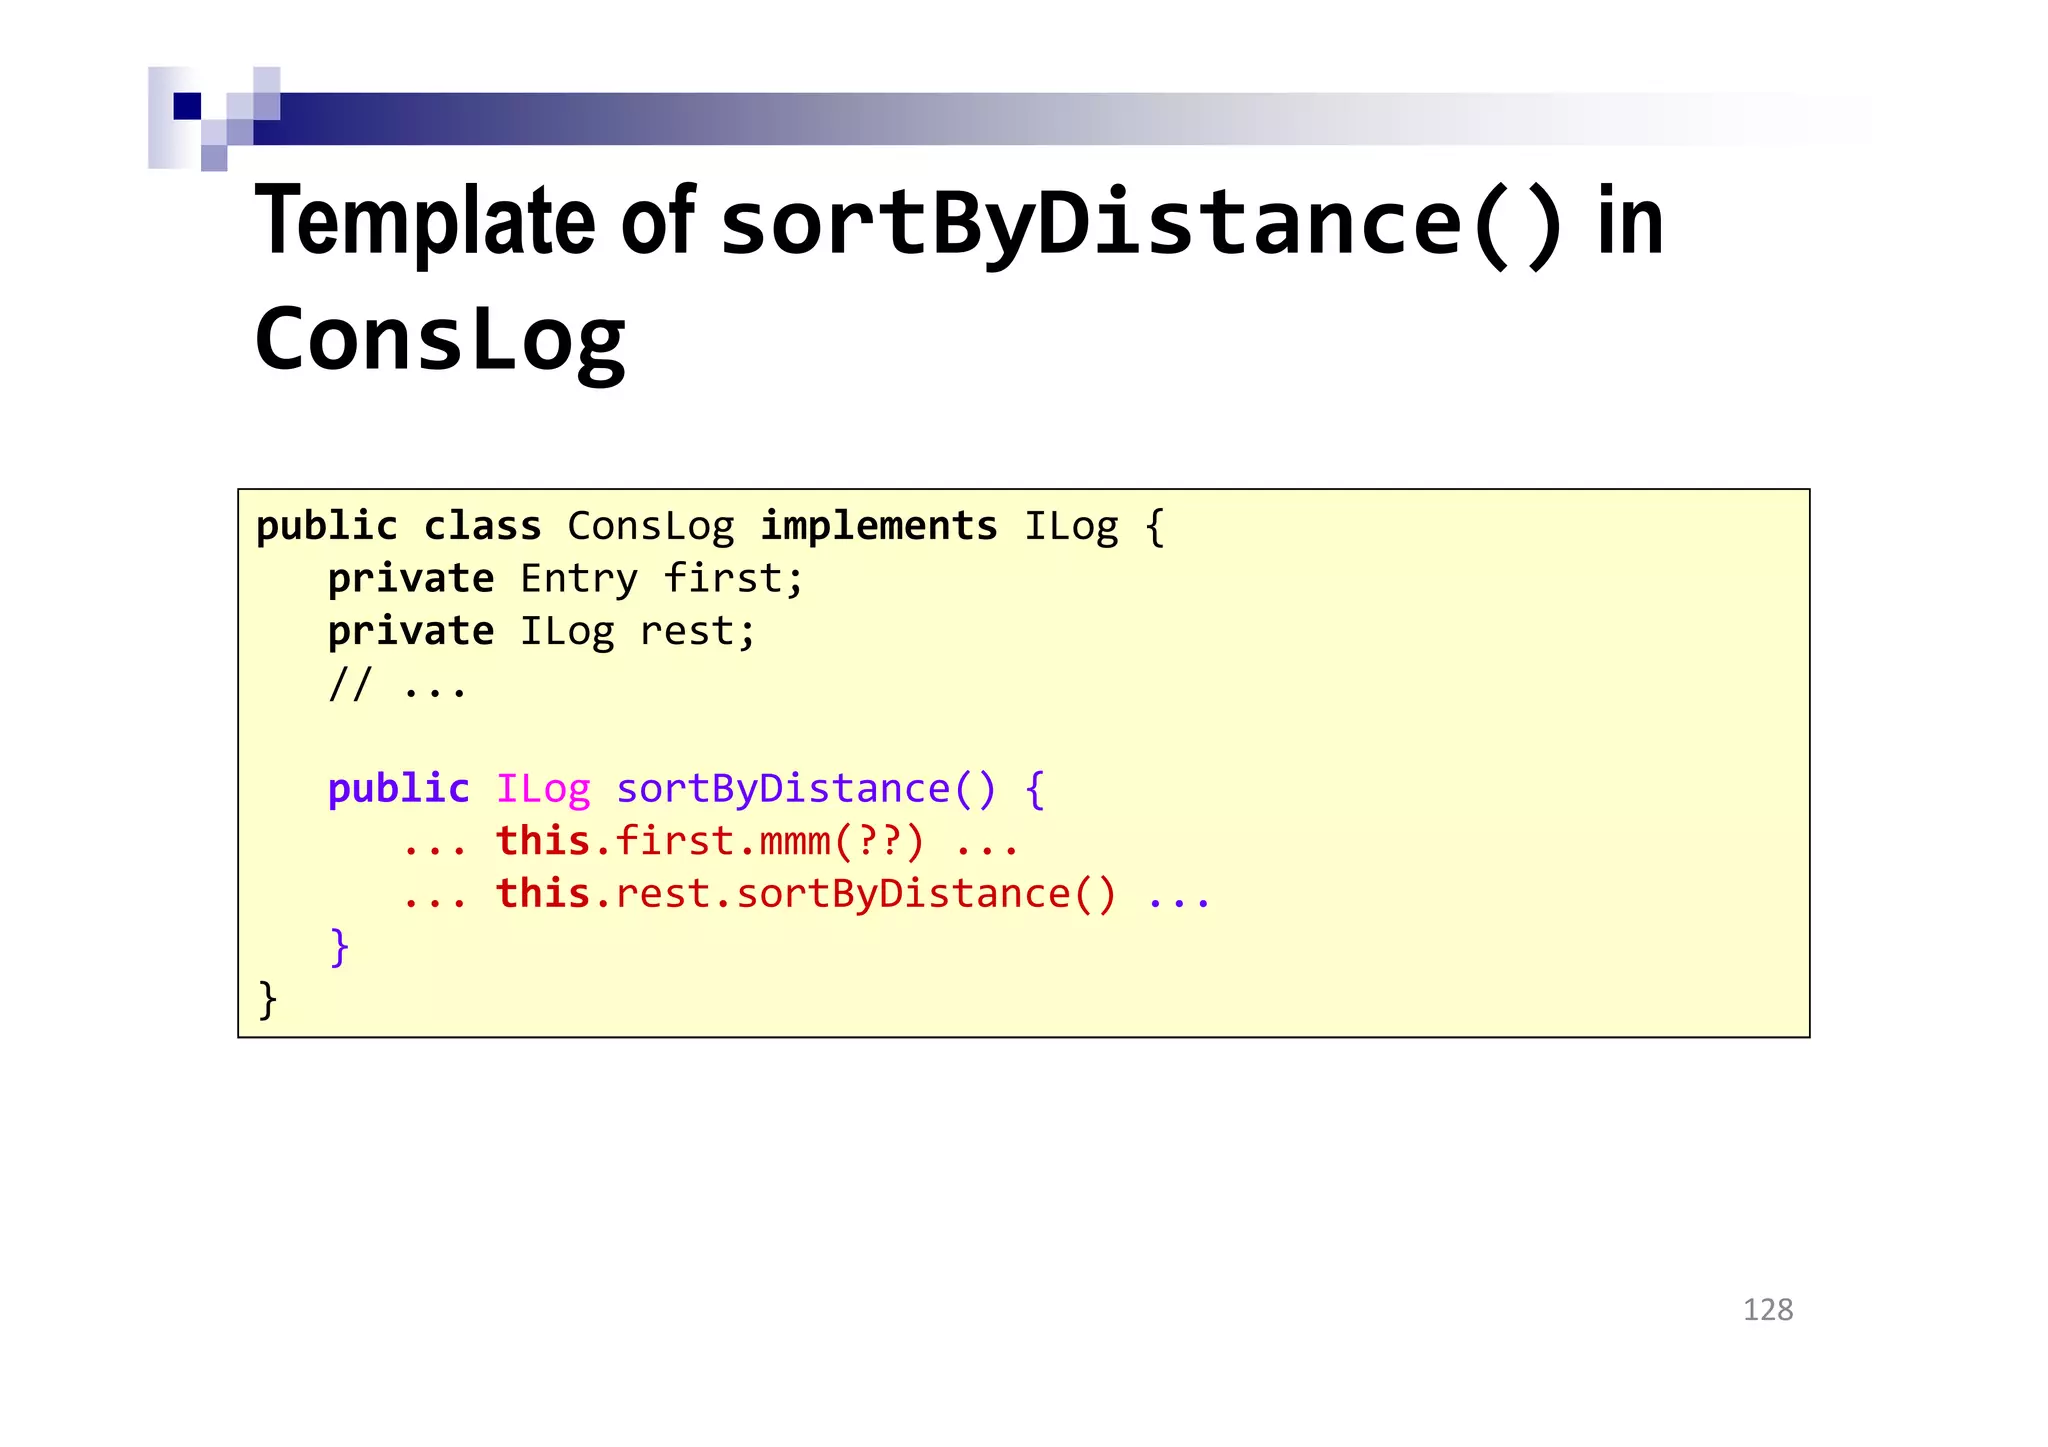The height and width of the screenshot is (1447, 2048).
Task: Click the method signature "public ILog sortByDistance() {"
Action: tap(687, 790)
